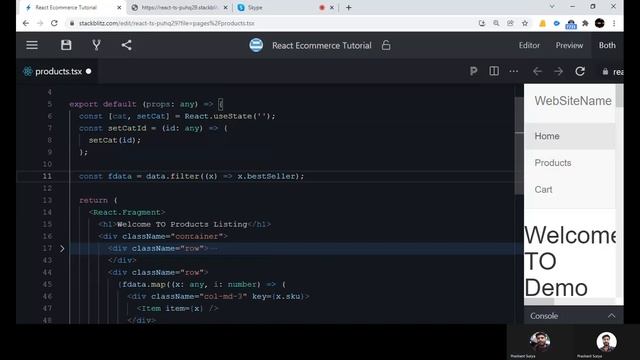Fork the project using the fork icon

click(96, 45)
